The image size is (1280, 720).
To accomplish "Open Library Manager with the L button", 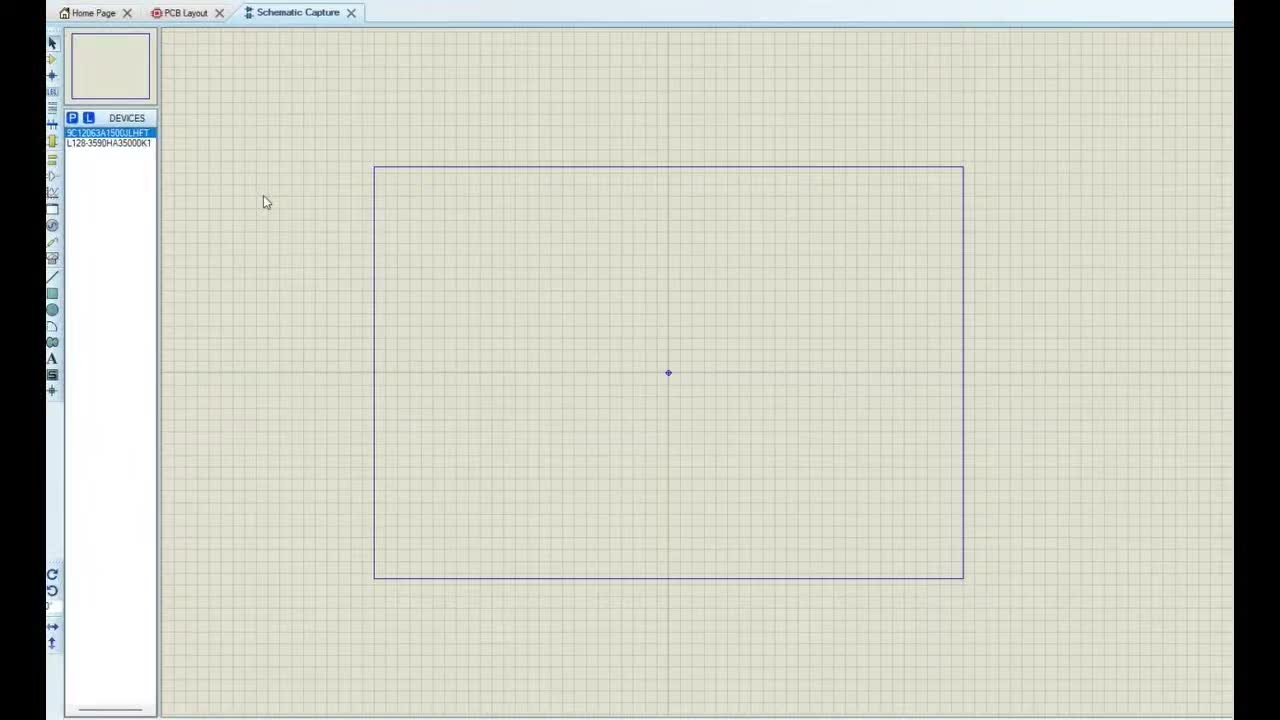I will (x=88, y=118).
